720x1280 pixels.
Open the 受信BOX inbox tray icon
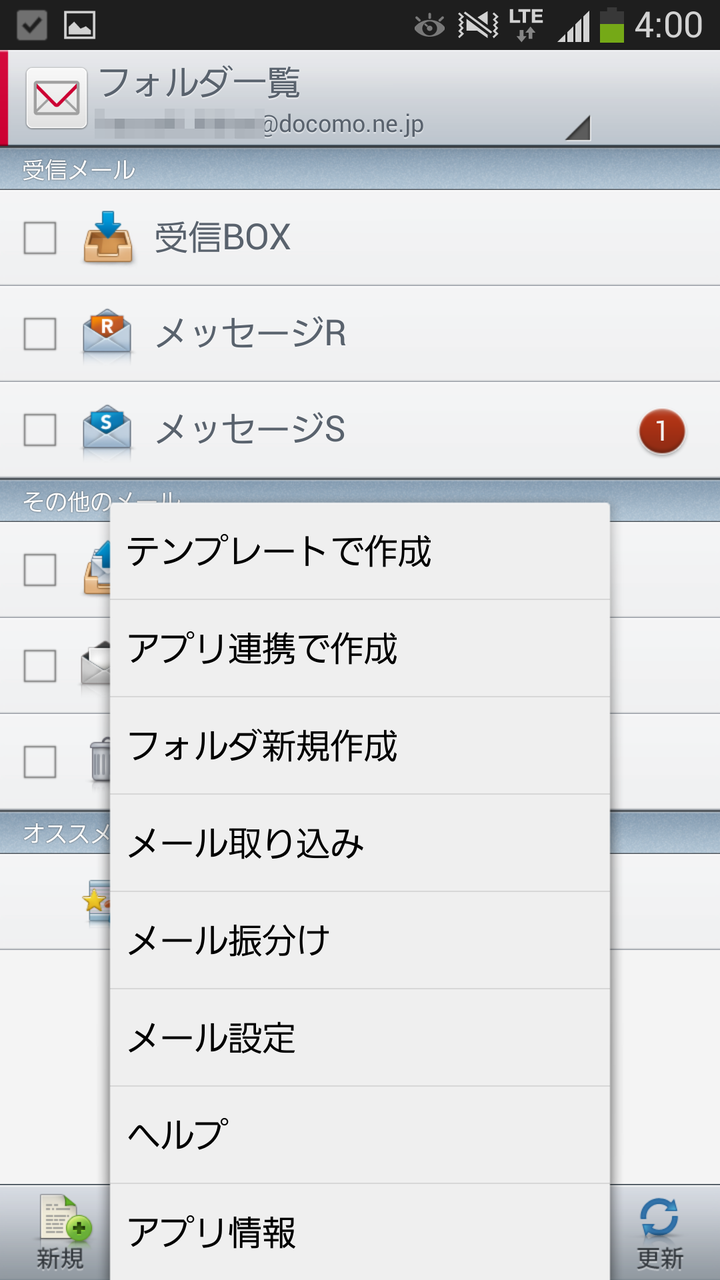pyautogui.click(x=108, y=237)
